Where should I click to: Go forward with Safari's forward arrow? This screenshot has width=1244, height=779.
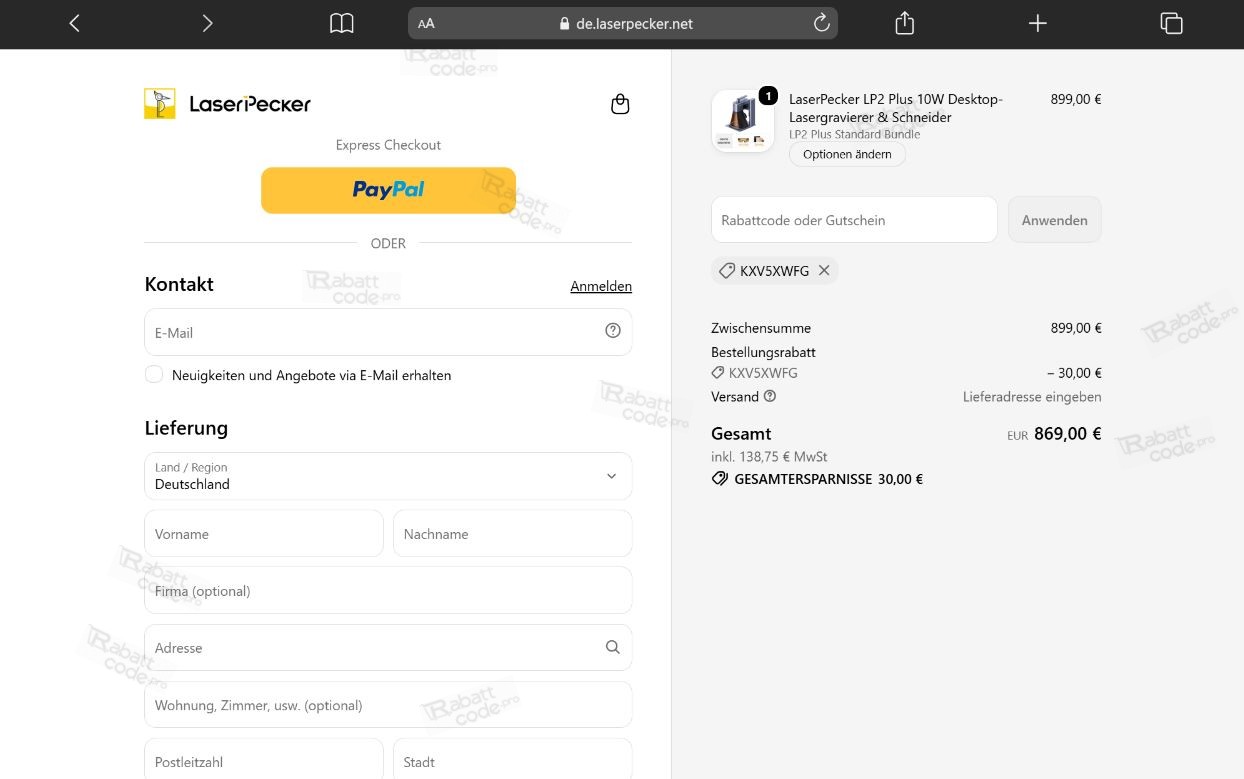[207, 23]
